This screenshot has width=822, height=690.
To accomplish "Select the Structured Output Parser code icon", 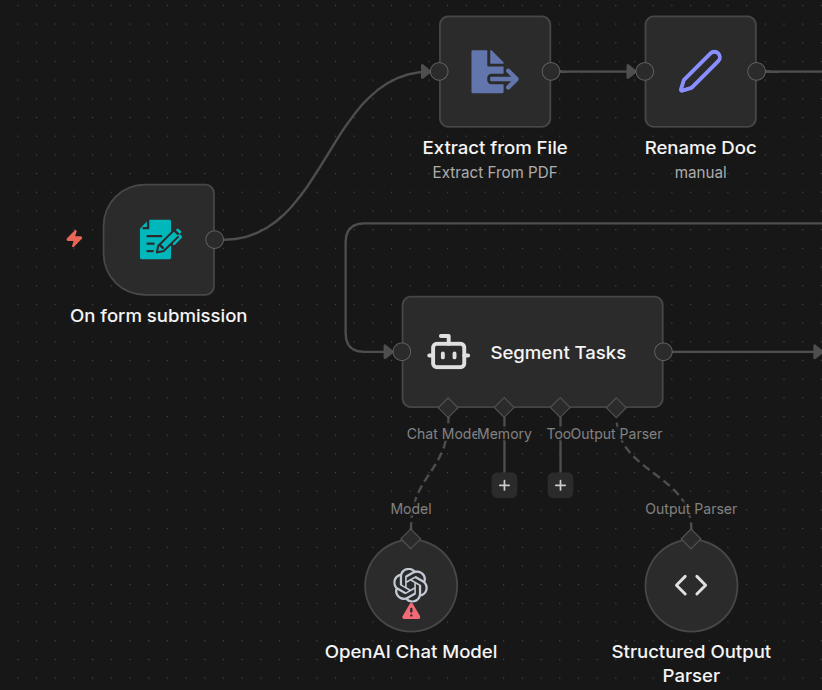I will tap(691, 585).
